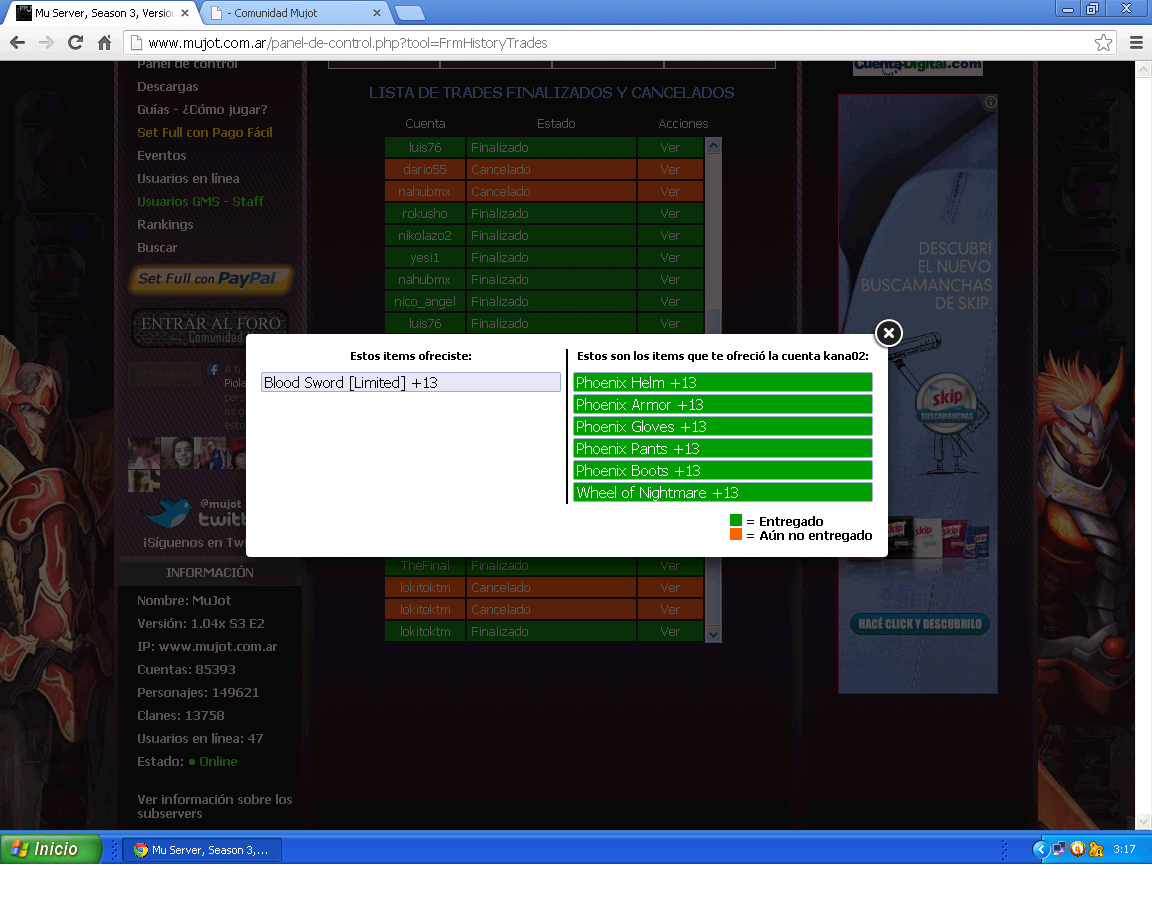Click the Twitter bird logo
1152x900 pixels.
coord(166,513)
